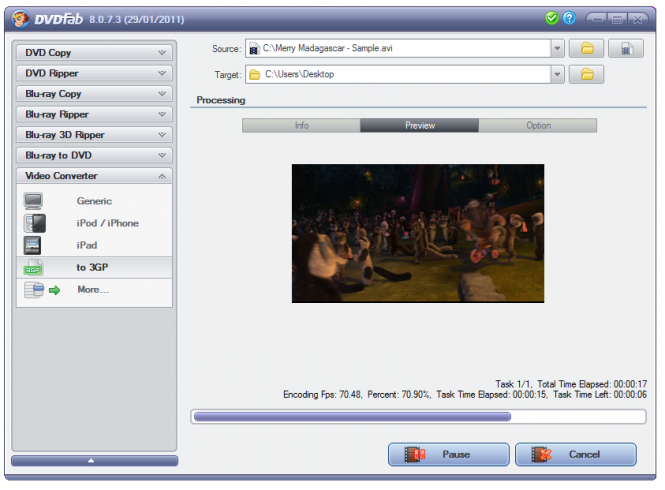Switch to the Option tab
Image resolution: width=665 pixels, height=490 pixels.
pyautogui.click(x=538, y=126)
